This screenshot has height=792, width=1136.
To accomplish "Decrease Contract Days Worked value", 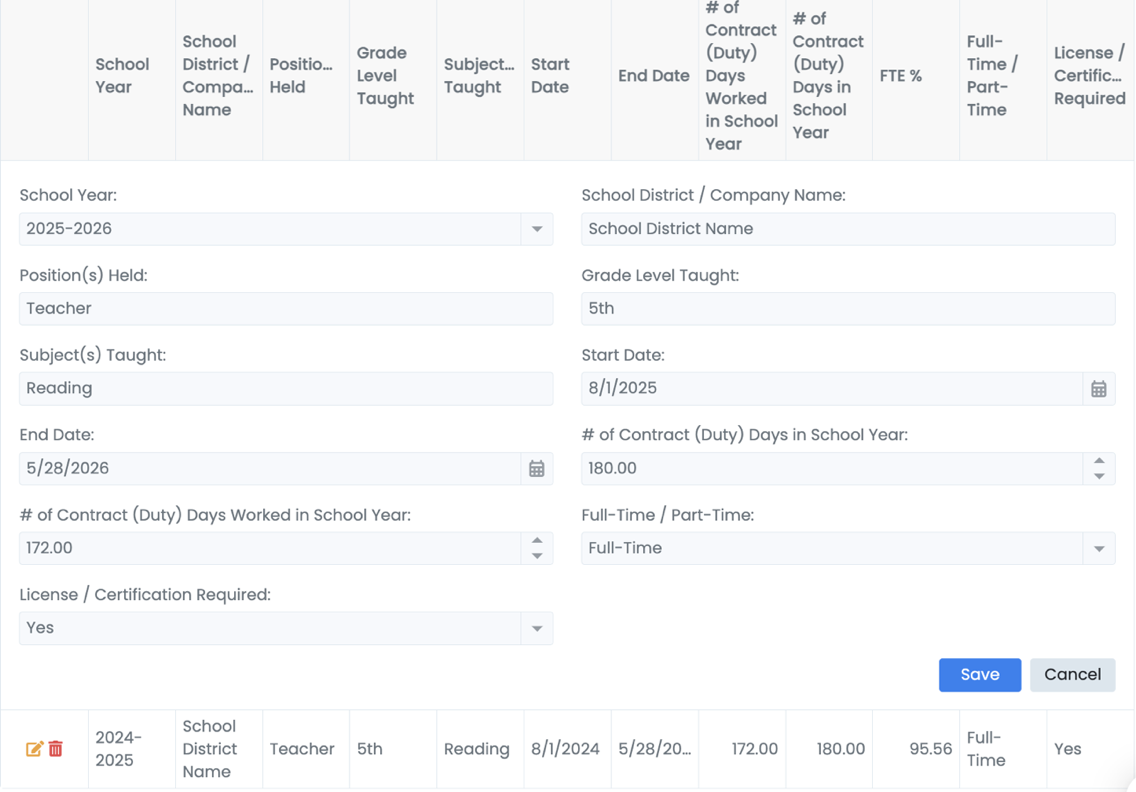I will pyautogui.click(x=537, y=556).
